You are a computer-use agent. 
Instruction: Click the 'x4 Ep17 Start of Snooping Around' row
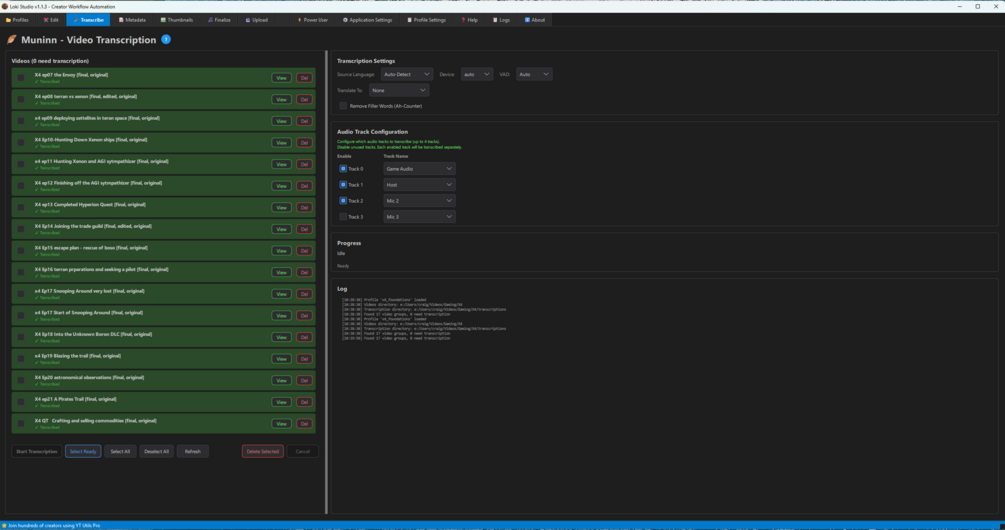point(163,315)
